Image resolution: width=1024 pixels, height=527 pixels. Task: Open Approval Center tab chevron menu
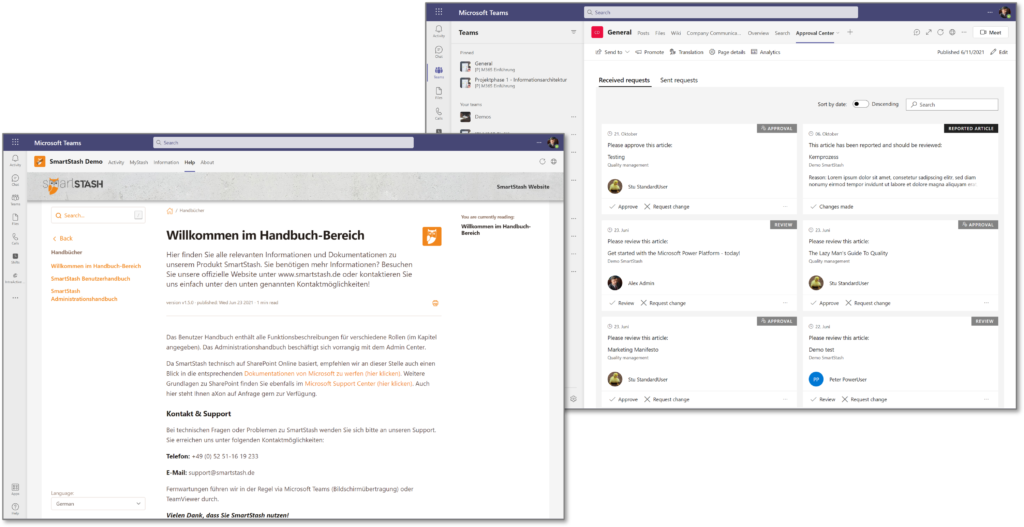[x=838, y=33]
